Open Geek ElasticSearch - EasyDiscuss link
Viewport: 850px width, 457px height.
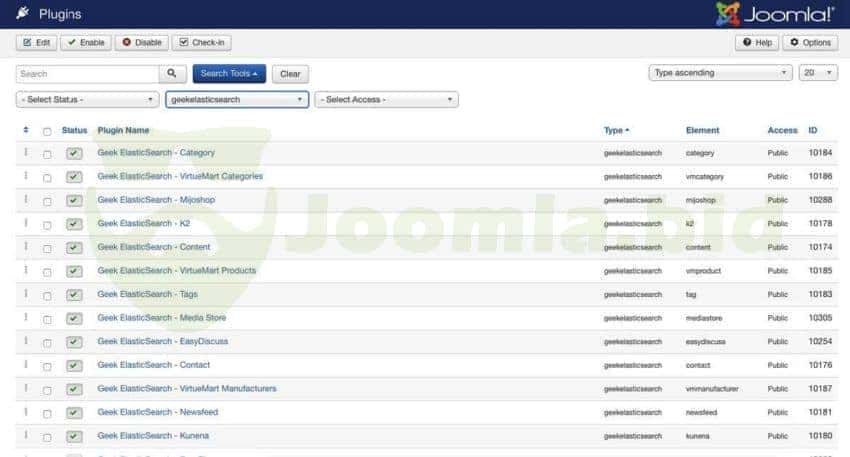coord(163,341)
